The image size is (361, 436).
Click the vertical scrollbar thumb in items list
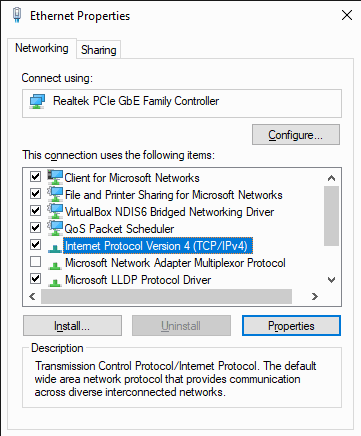coord(331,216)
